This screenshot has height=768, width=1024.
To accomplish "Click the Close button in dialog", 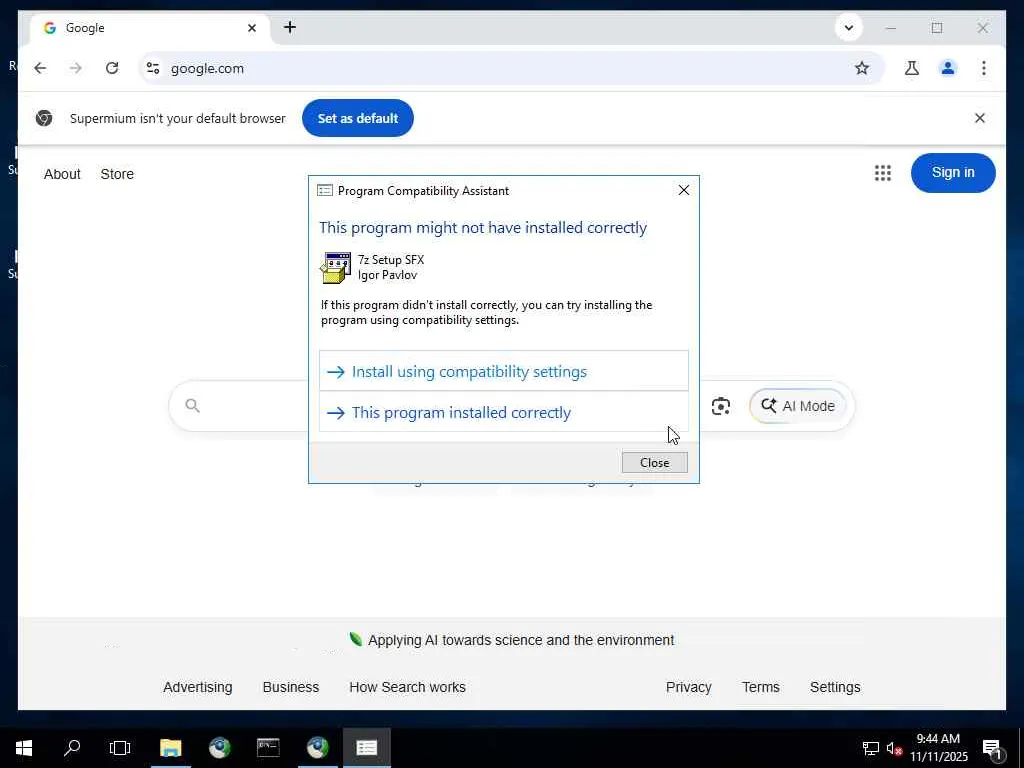I will coord(654,462).
